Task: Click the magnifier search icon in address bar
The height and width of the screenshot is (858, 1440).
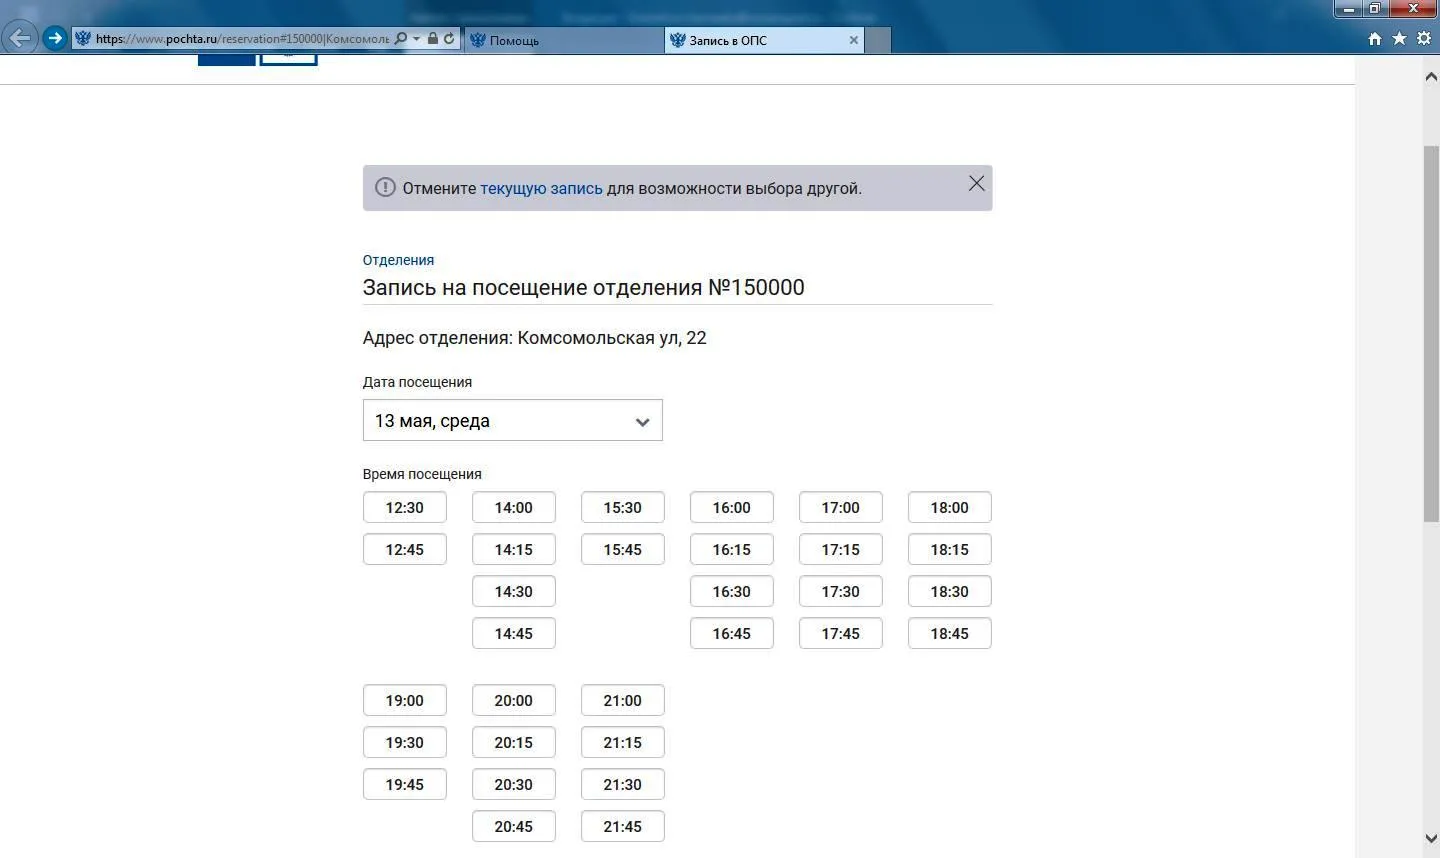Action: click(x=401, y=39)
